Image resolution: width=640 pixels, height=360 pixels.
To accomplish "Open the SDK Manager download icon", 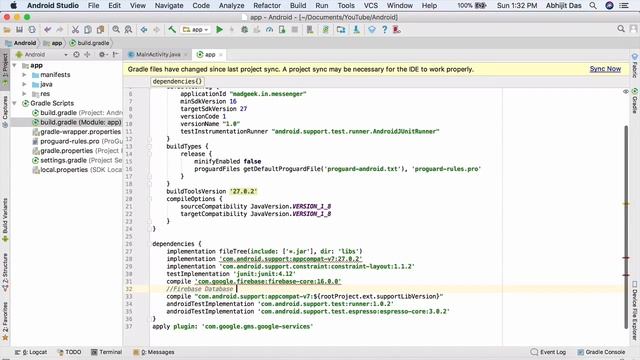I will tap(356, 29).
